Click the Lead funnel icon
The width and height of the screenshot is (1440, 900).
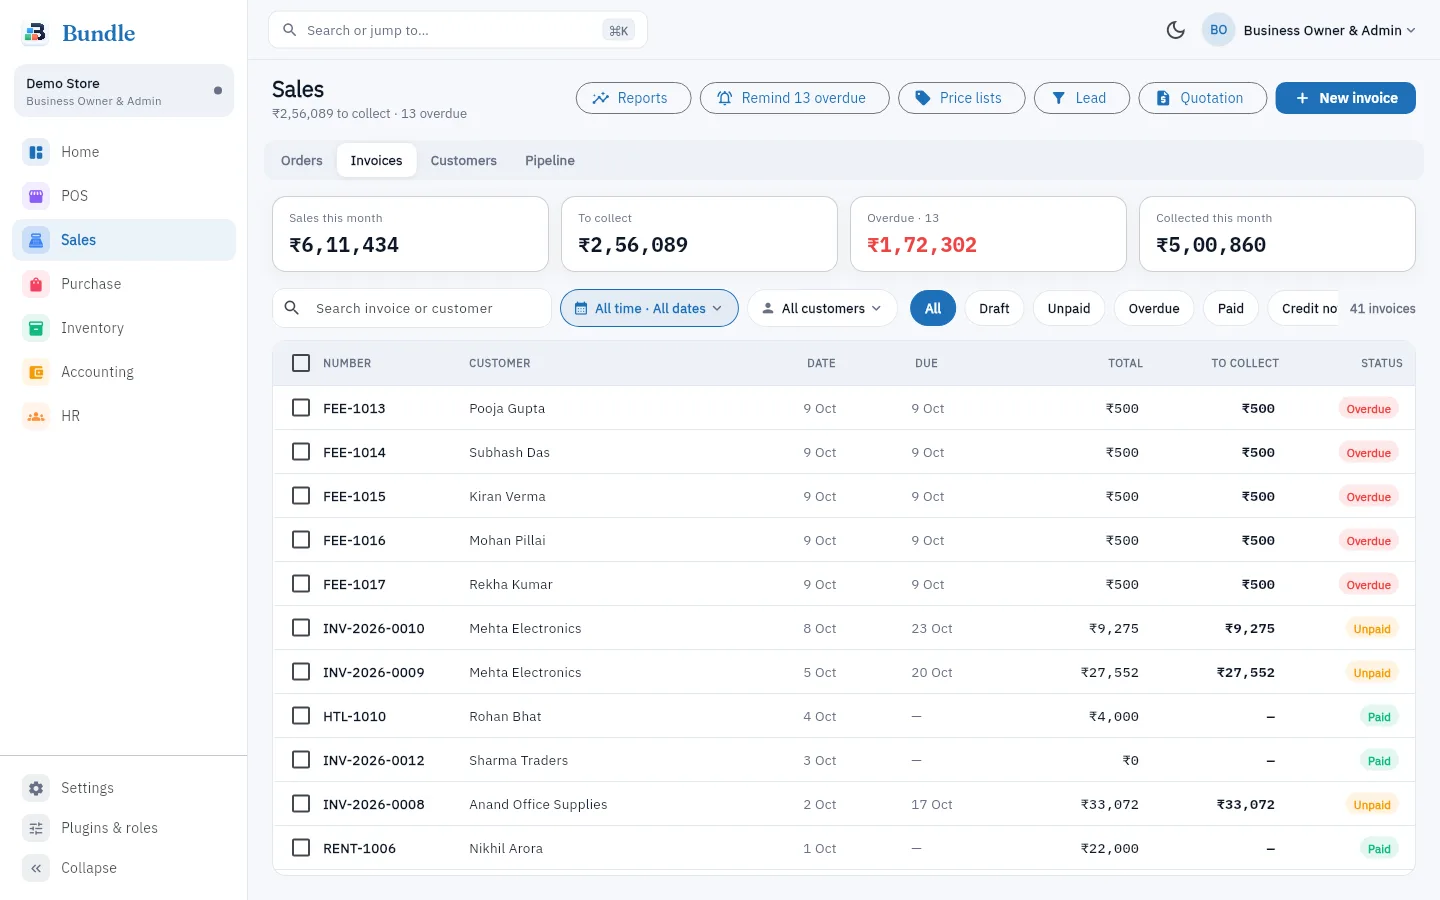pyautogui.click(x=1058, y=98)
